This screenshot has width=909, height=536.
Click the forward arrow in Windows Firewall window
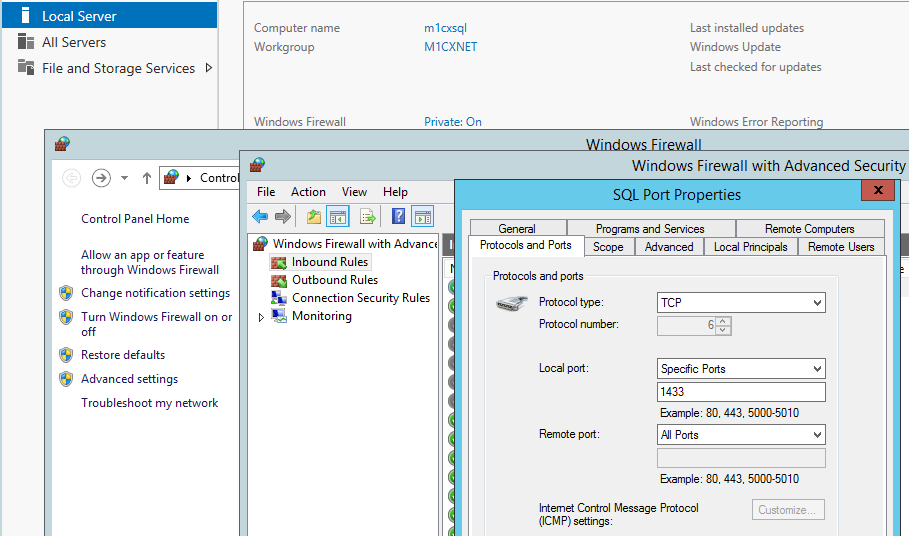click(x=101, y=177)
